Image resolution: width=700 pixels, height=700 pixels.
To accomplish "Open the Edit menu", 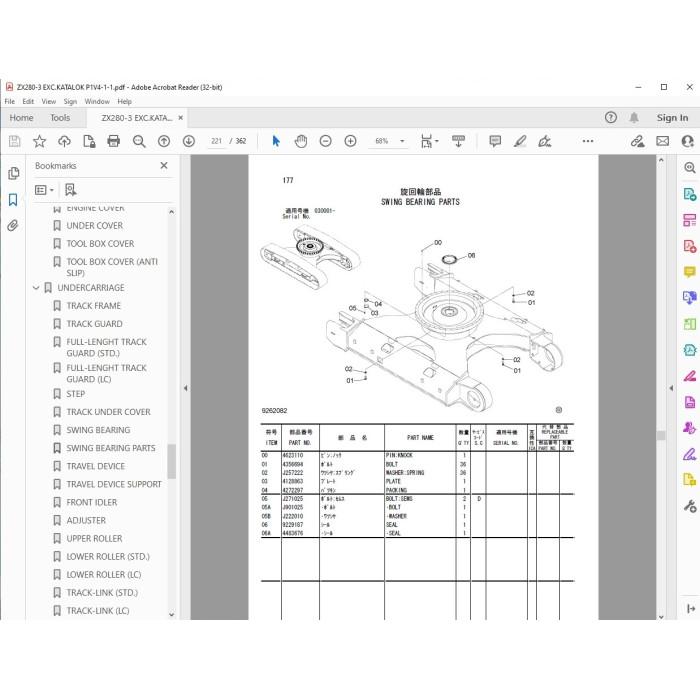I will [x=28, y=102].
